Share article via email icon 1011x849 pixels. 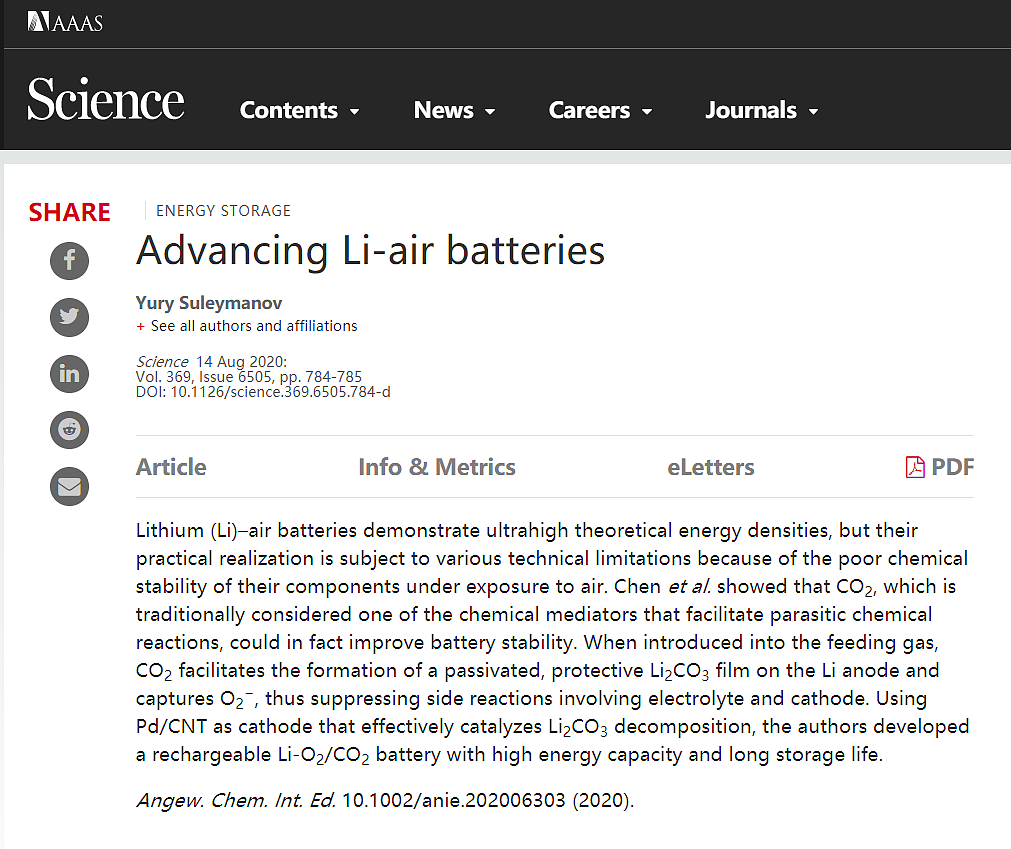69,487
